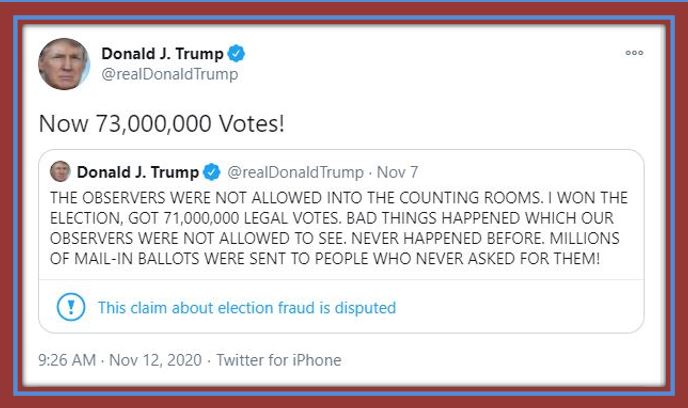Click the 'Now 73,000,000 Votes!' tweet text
This screenshot has height=408, width=688.
[161, 123]
